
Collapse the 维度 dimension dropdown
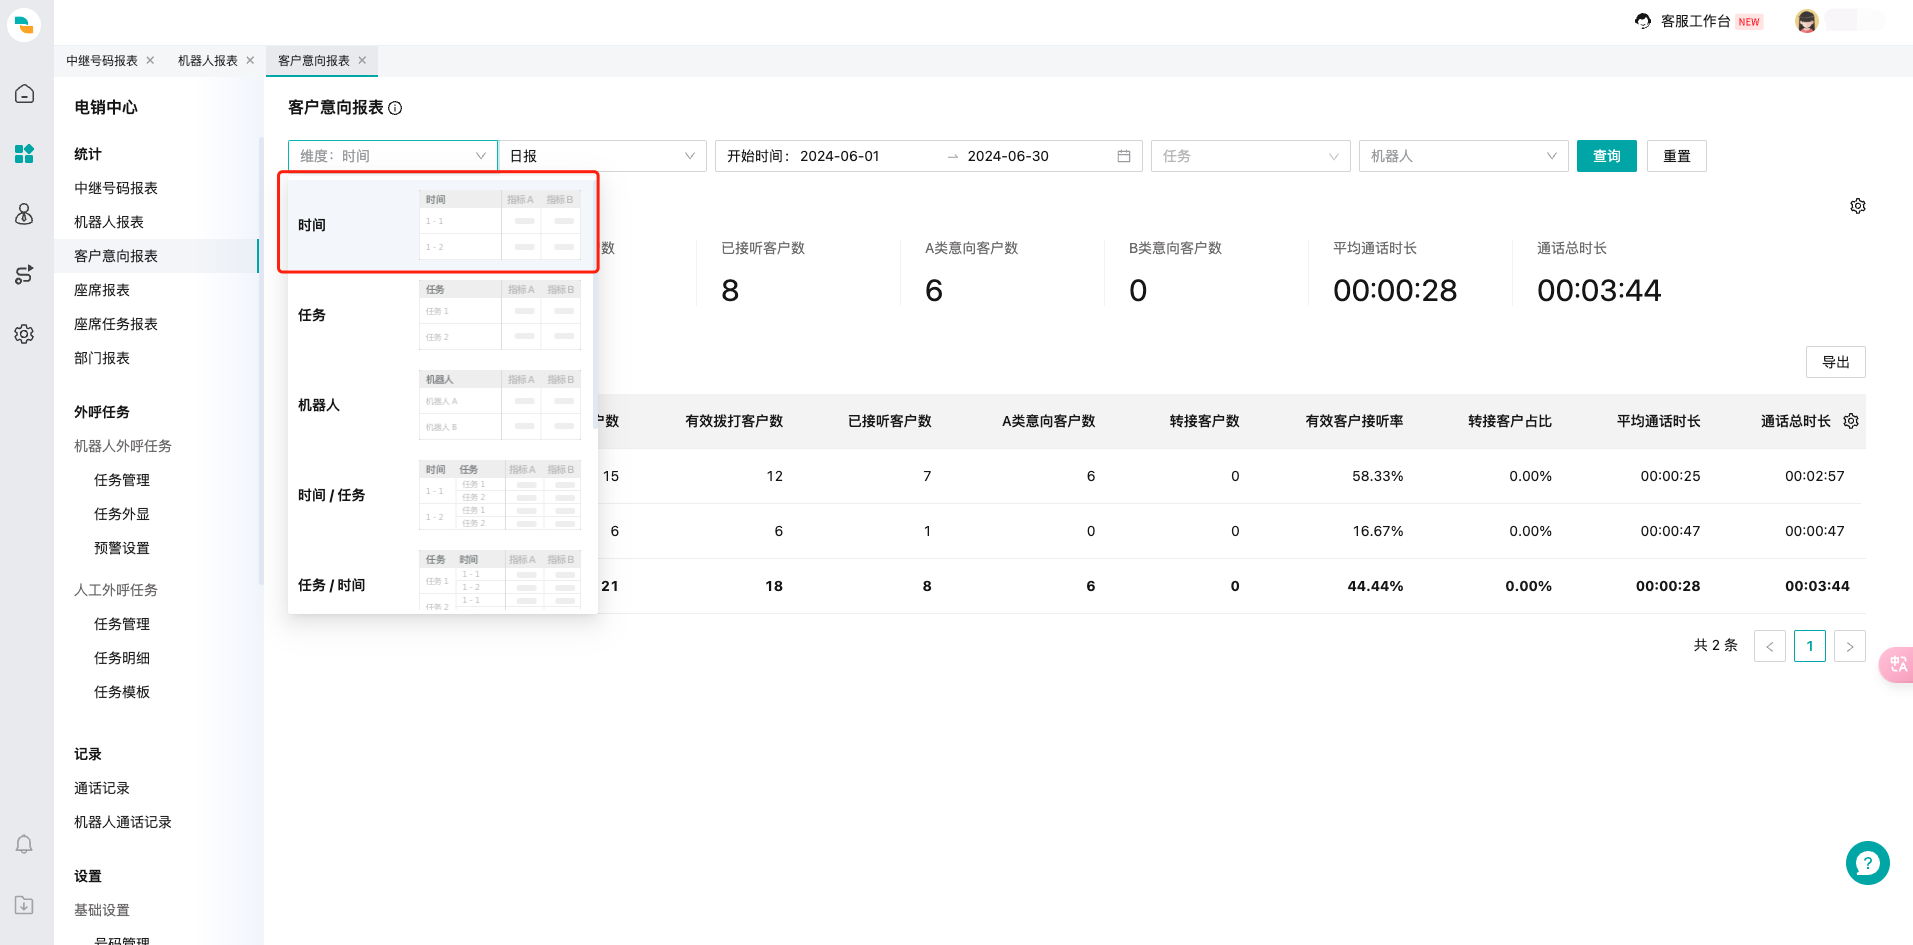click(x=393, y=156)
